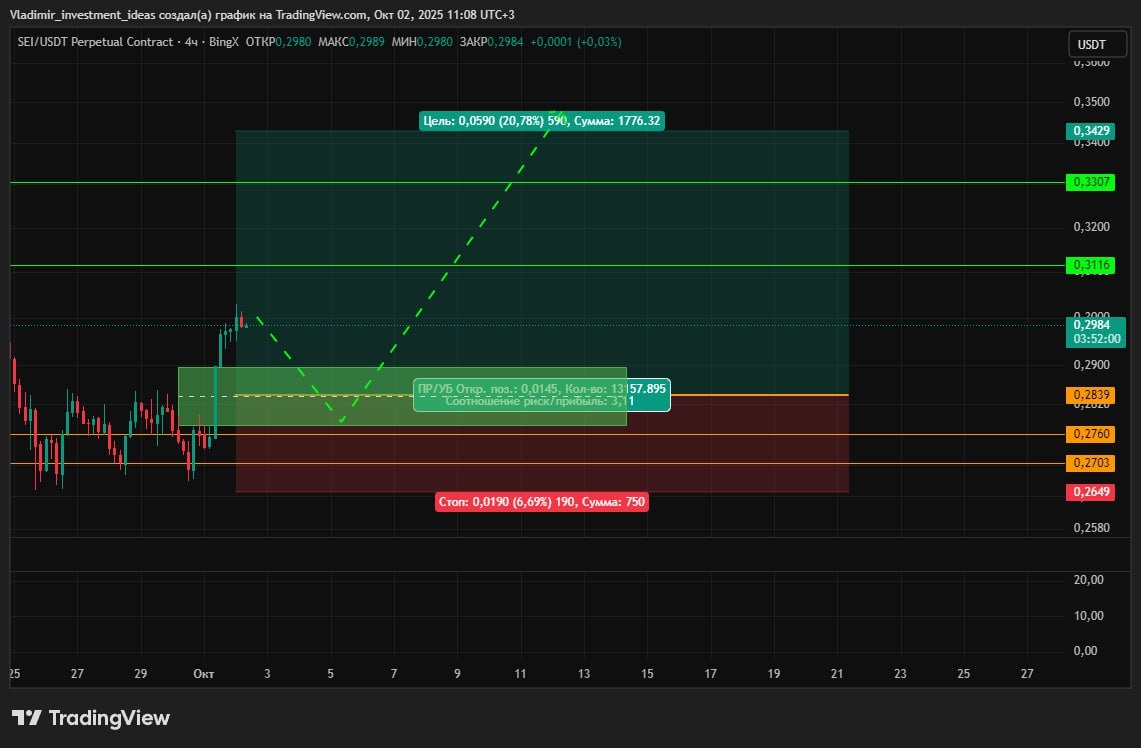This screenshot has width=1141, height=748.
Task: Click the red stop label 'Стоп: 0,0190'
Action: pos(541,502)
